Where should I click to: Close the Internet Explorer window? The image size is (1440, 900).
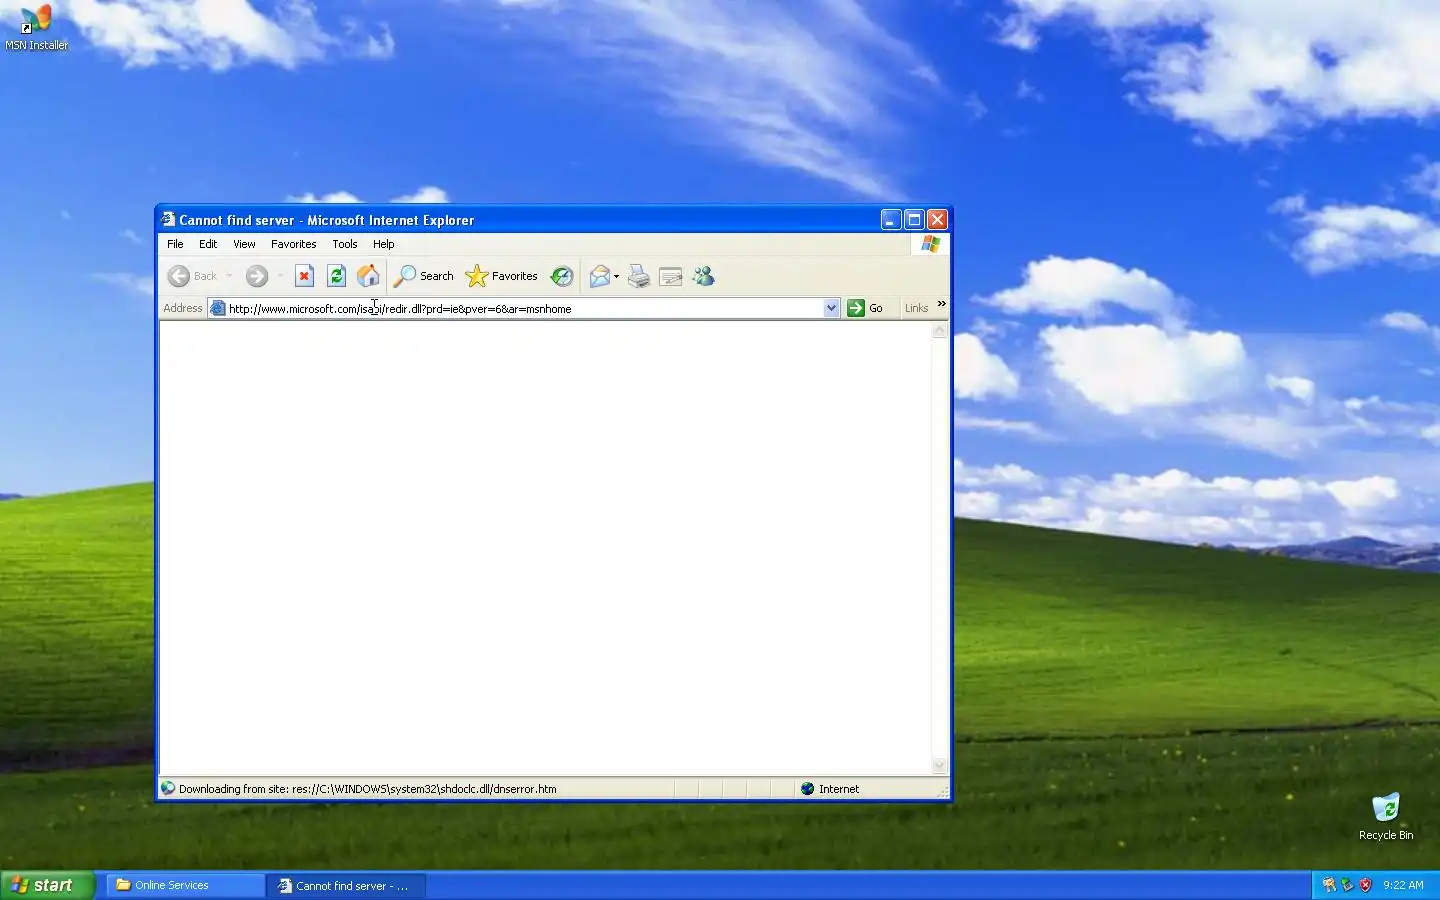[x=937, y=219]
